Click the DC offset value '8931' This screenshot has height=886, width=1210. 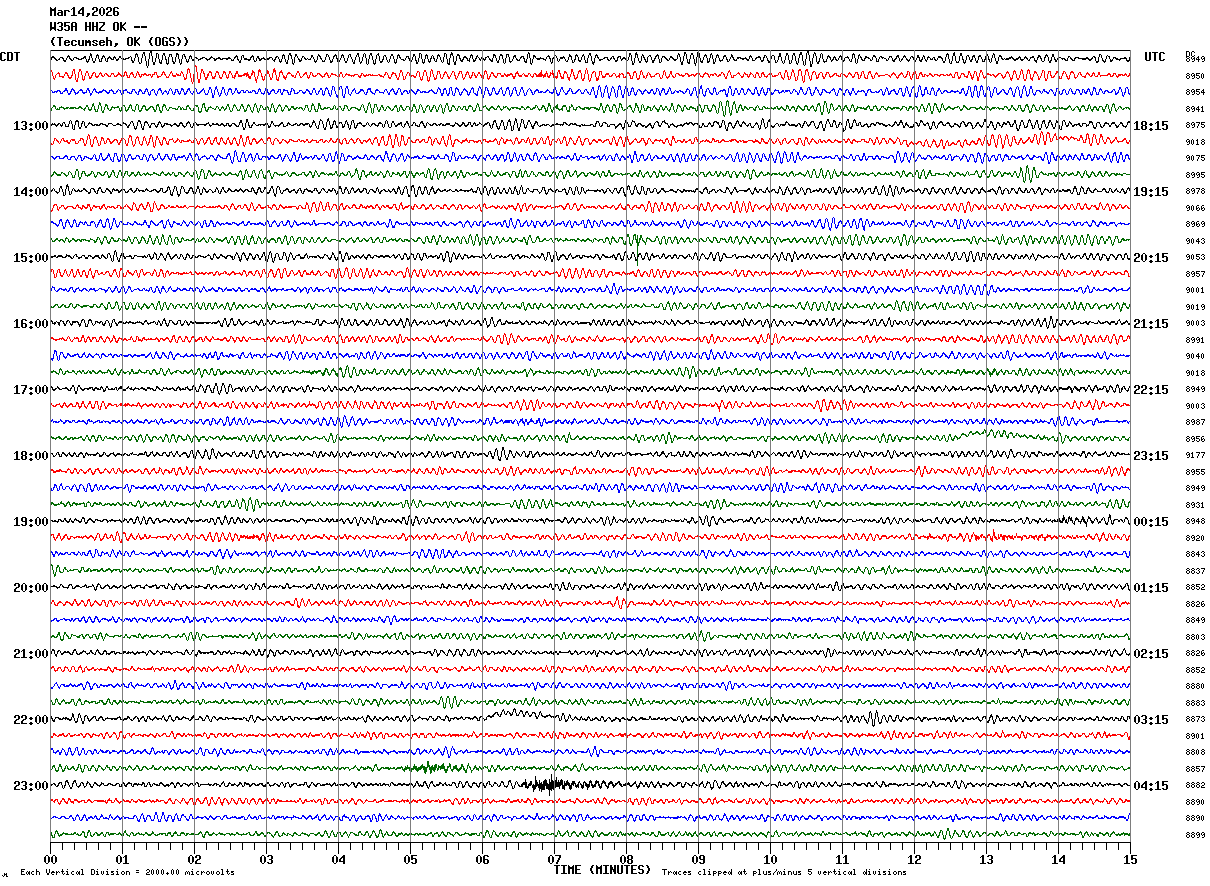(1195, 505)
